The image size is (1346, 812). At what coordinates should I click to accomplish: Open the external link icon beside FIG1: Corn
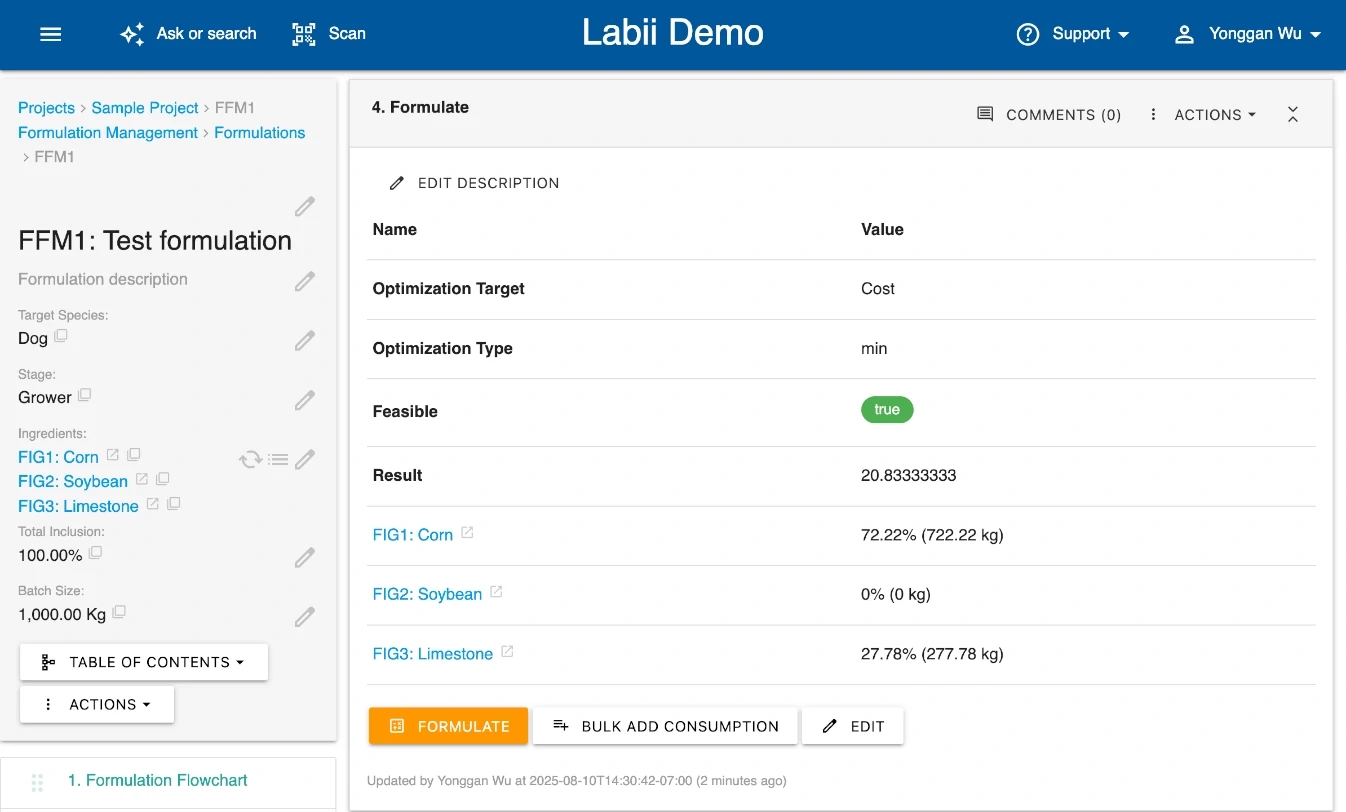(x=111, y=455)
